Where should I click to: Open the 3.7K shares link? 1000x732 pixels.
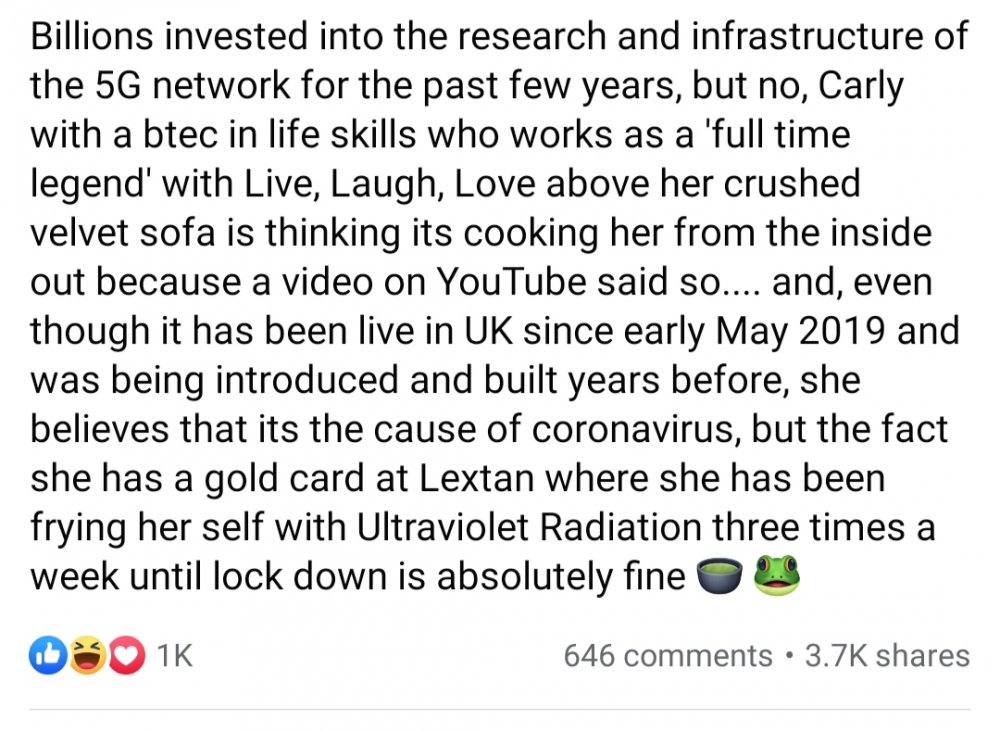[887, 656]
